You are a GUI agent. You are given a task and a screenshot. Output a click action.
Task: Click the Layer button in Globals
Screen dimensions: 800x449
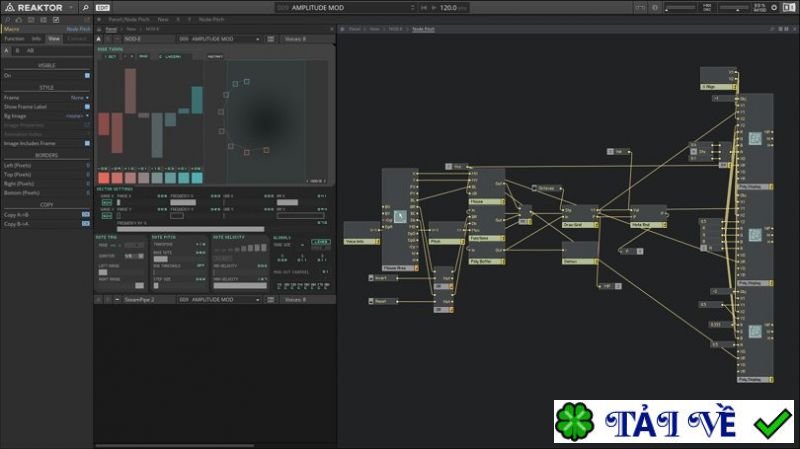click(320, 242)
